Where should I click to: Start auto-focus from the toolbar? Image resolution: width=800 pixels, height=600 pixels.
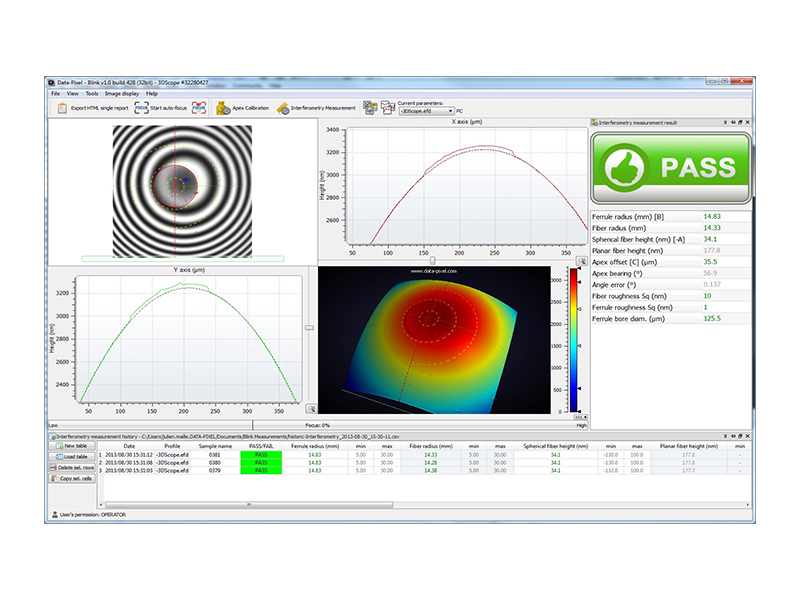[161, 108]
